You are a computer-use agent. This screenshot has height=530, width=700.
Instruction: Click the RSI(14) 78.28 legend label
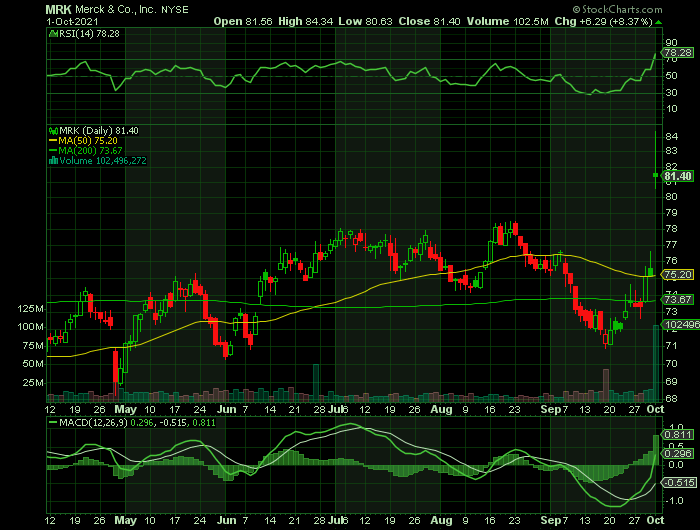tap(89, 34)
